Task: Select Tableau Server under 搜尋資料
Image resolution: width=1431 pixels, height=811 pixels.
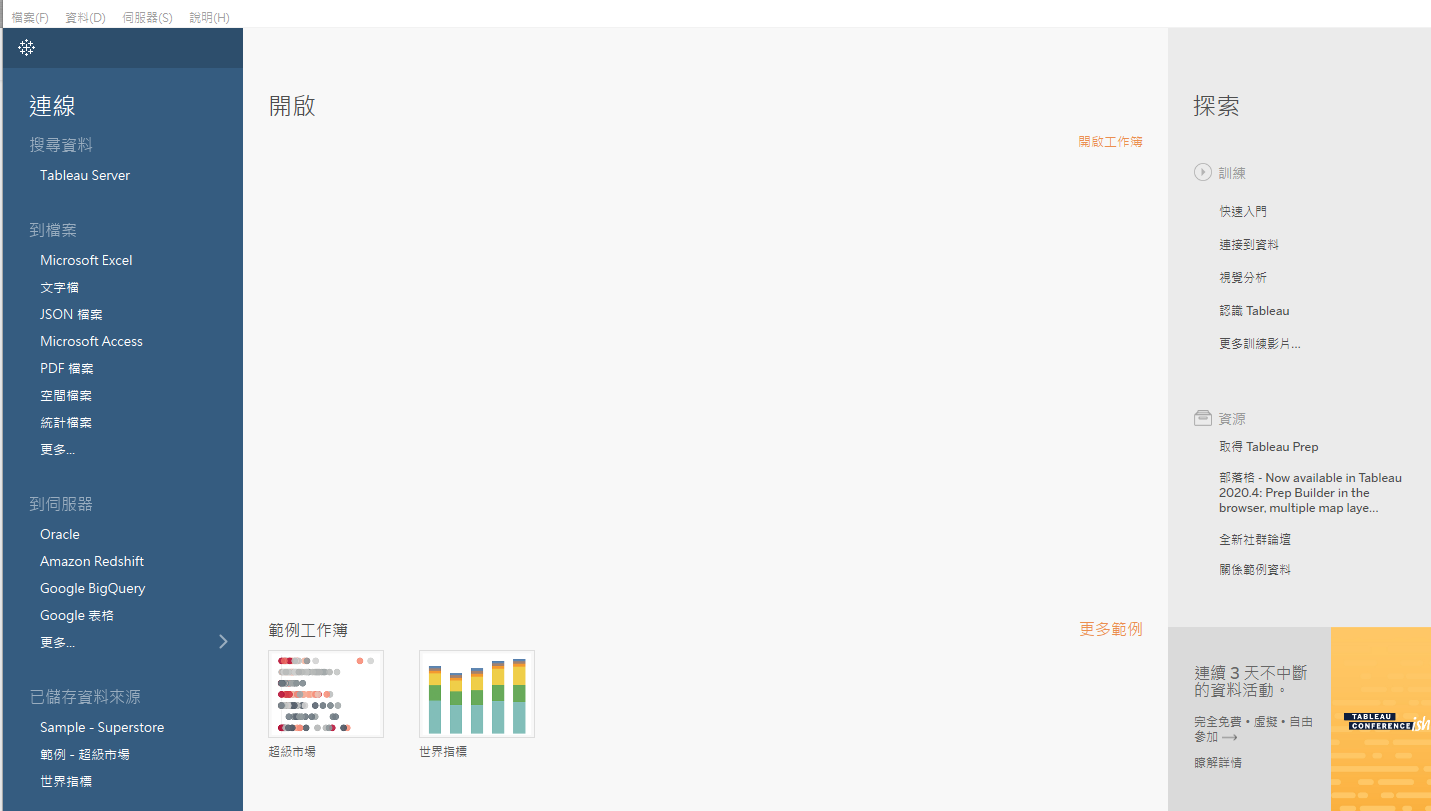Action: click(85, 175)
